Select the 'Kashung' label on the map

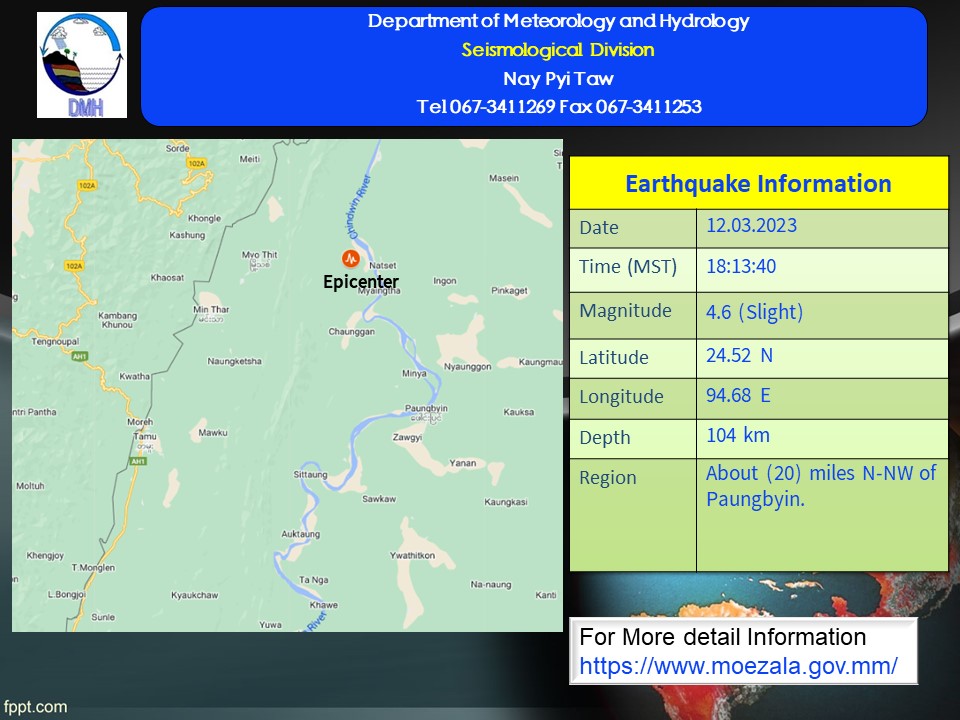click(x=187, y=235)
